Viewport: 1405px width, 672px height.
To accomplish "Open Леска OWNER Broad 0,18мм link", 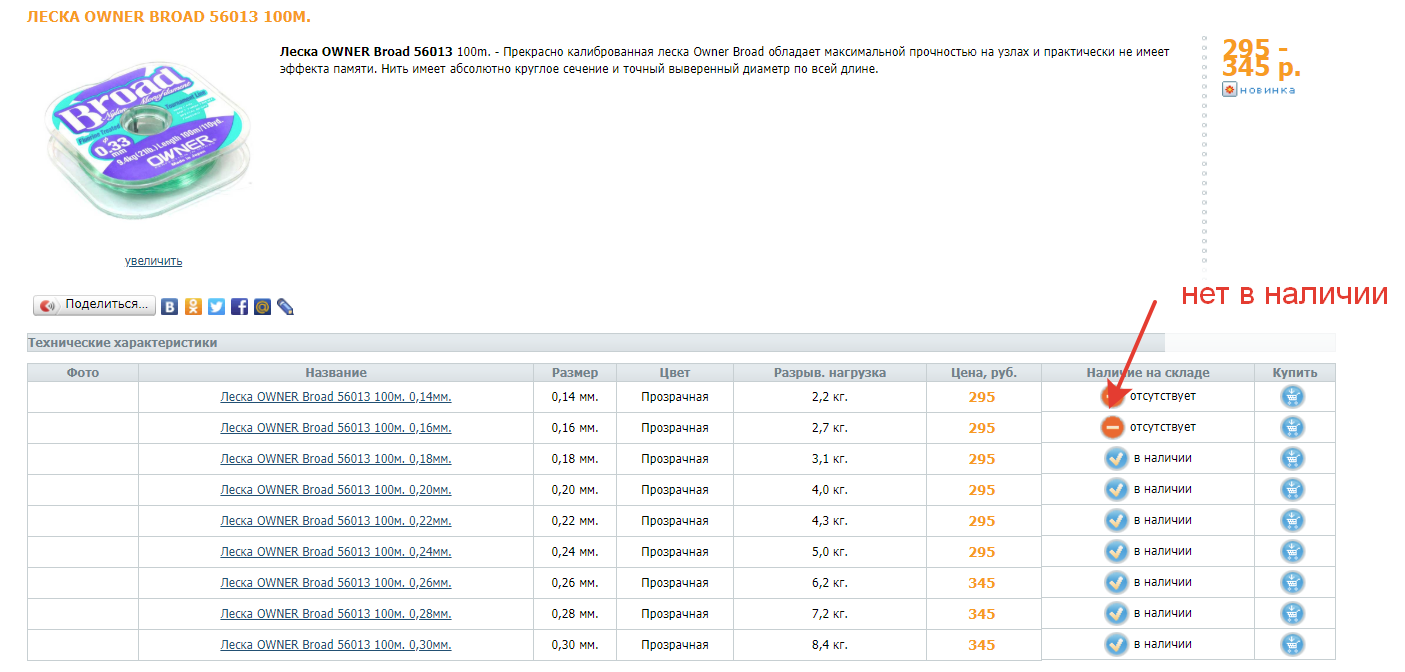I will (336, 459).
